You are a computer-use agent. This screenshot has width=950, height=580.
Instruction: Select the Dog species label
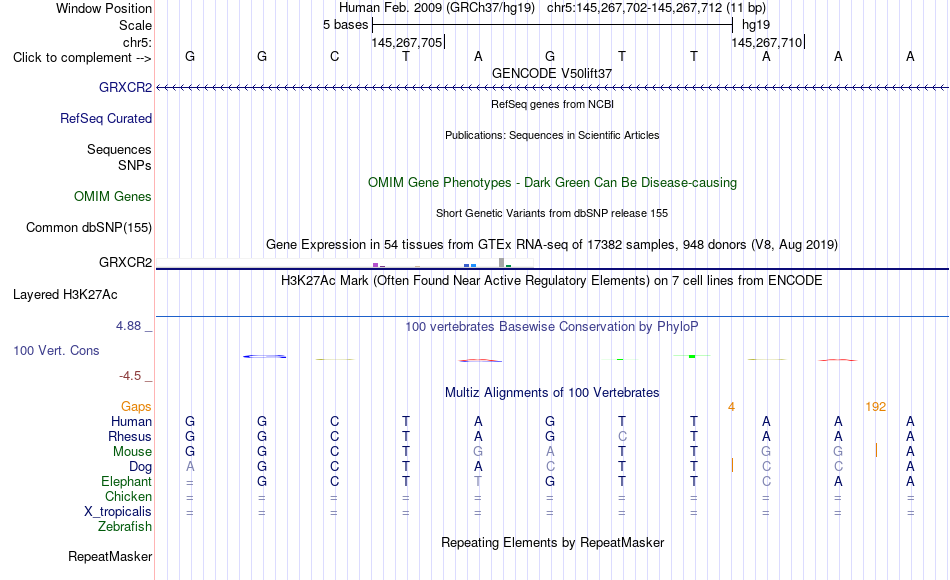[141, 466]
